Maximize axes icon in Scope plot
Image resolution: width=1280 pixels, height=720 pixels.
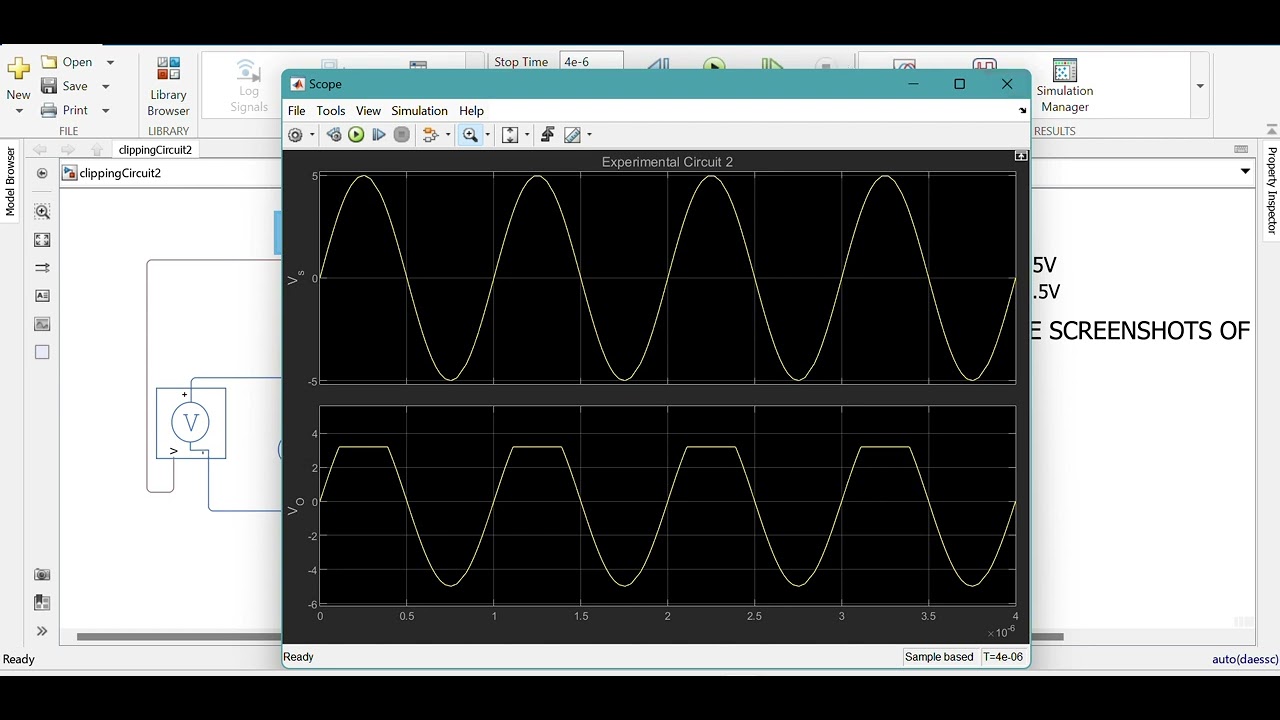(1020, 156)
